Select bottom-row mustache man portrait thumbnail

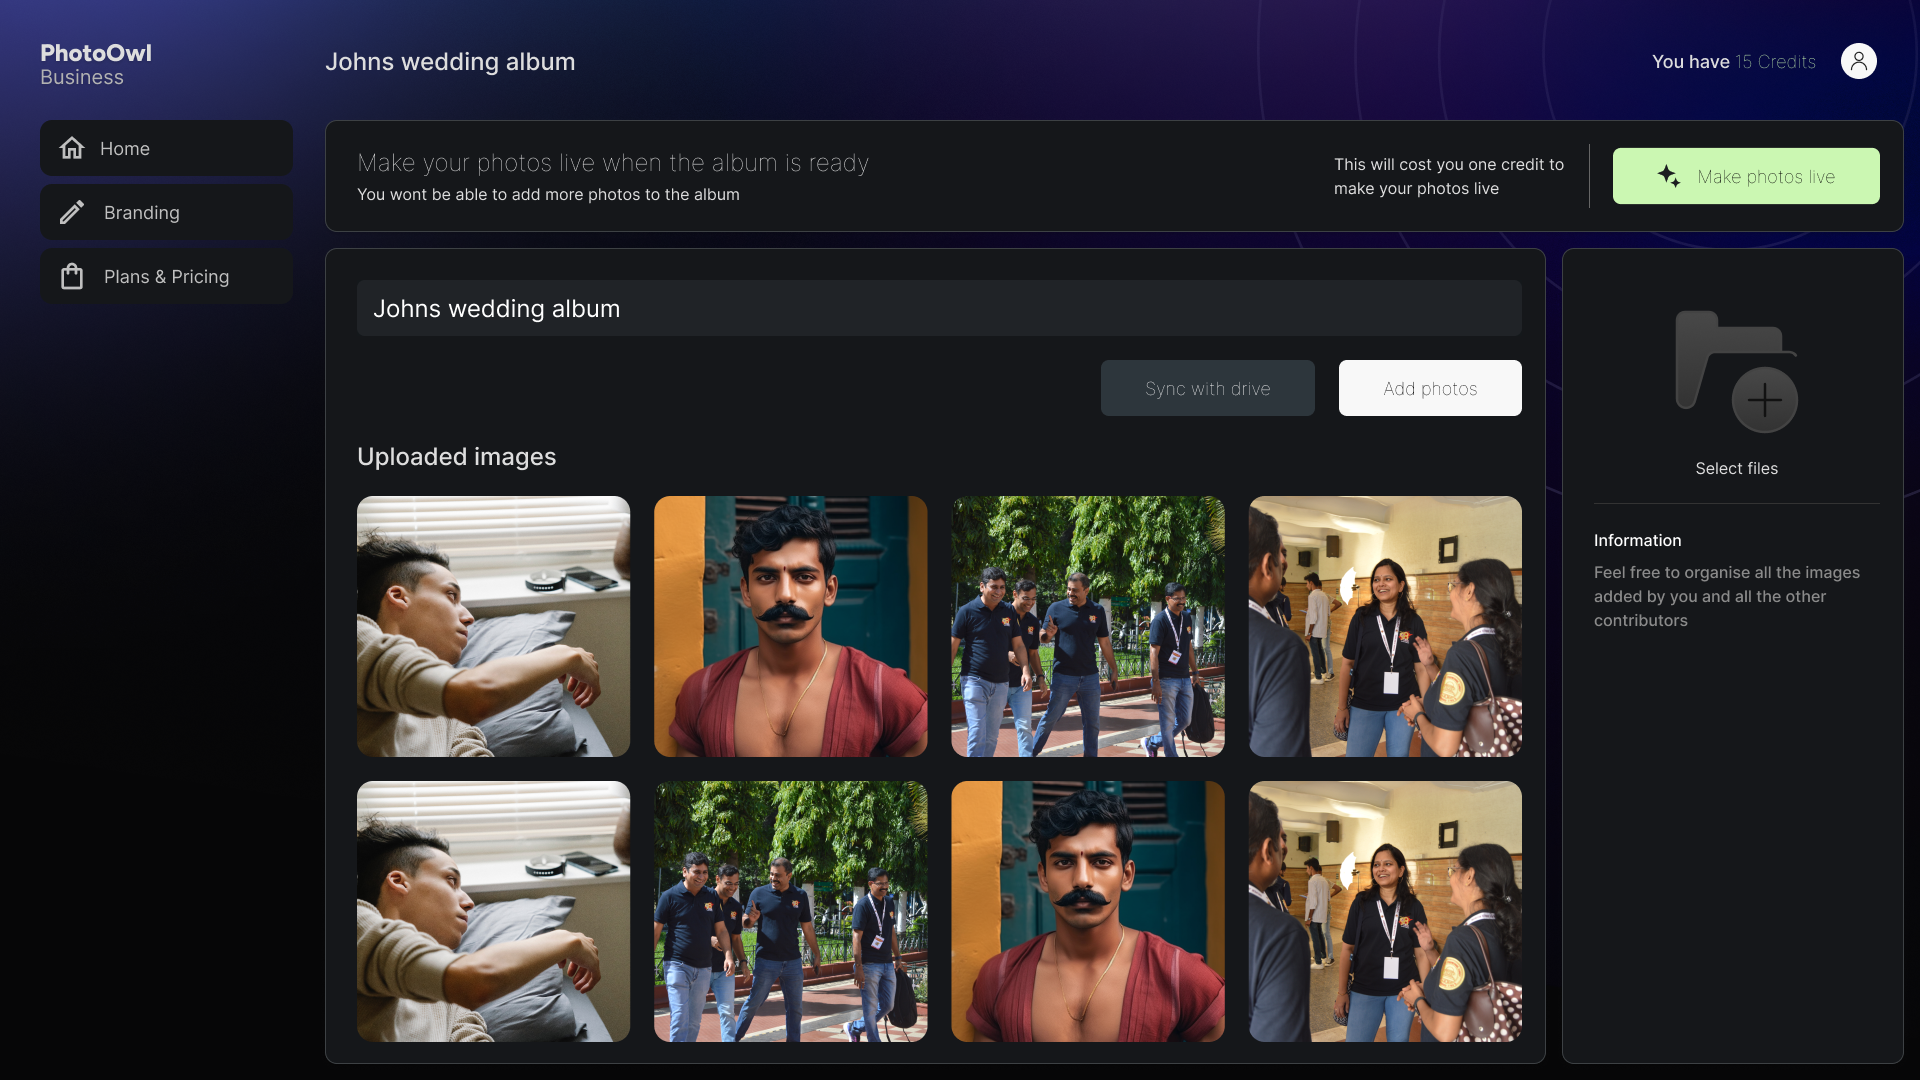1087,911
